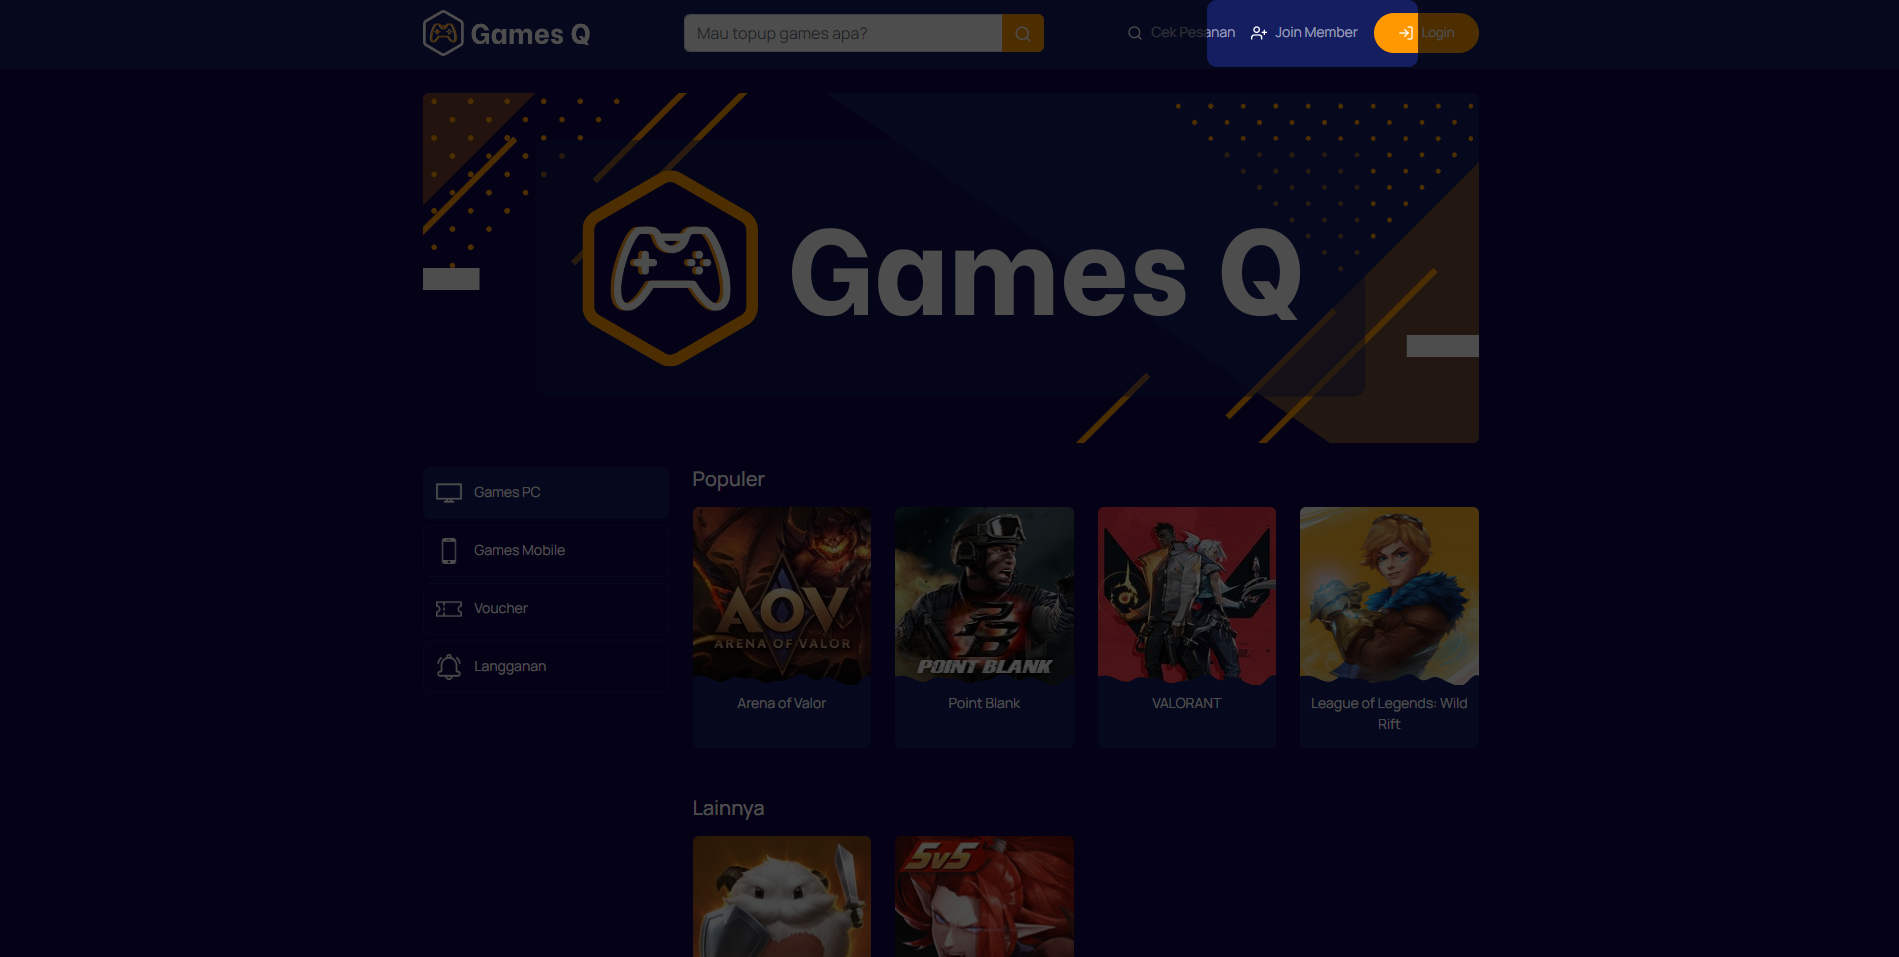The height and width of the screenshot is (957, 1899).
Task: Click the previous banner slide control
Action: pyautogui.click(x=451, y=279)
